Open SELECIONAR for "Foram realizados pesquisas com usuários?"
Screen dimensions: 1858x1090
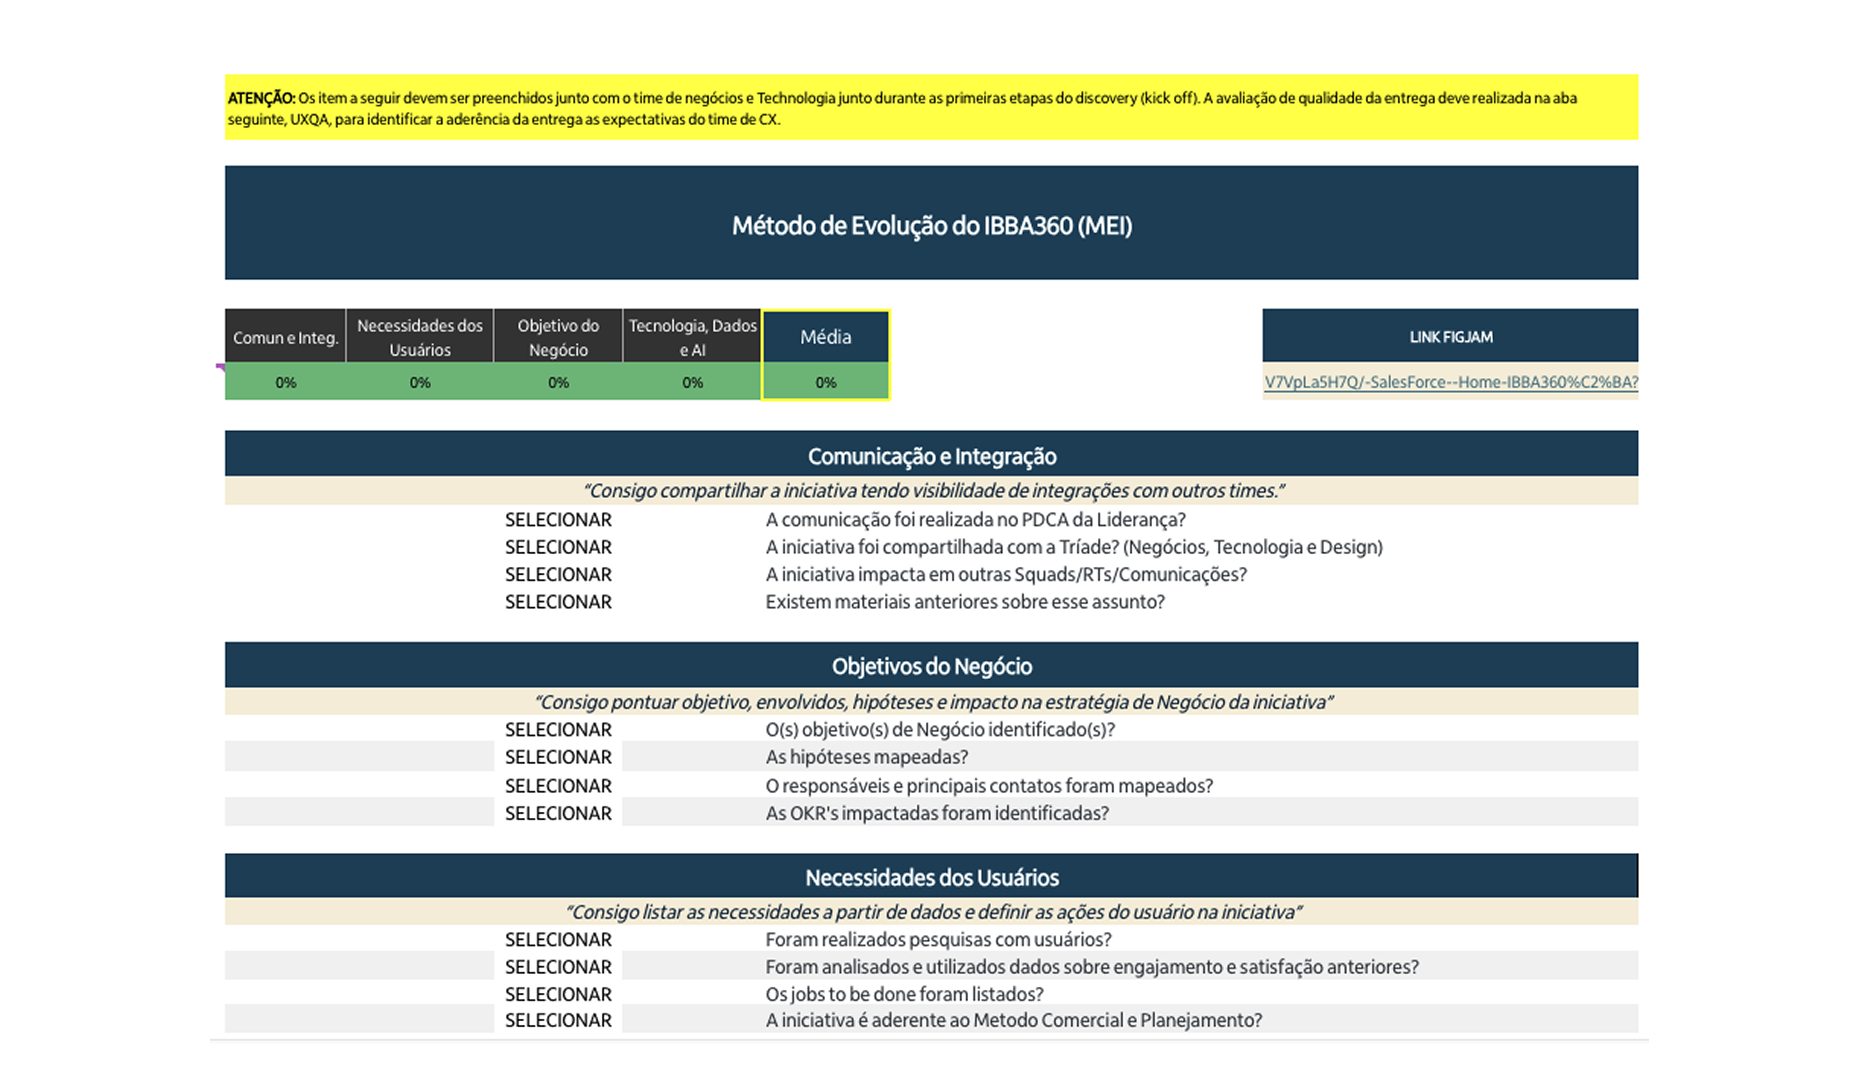558,939
